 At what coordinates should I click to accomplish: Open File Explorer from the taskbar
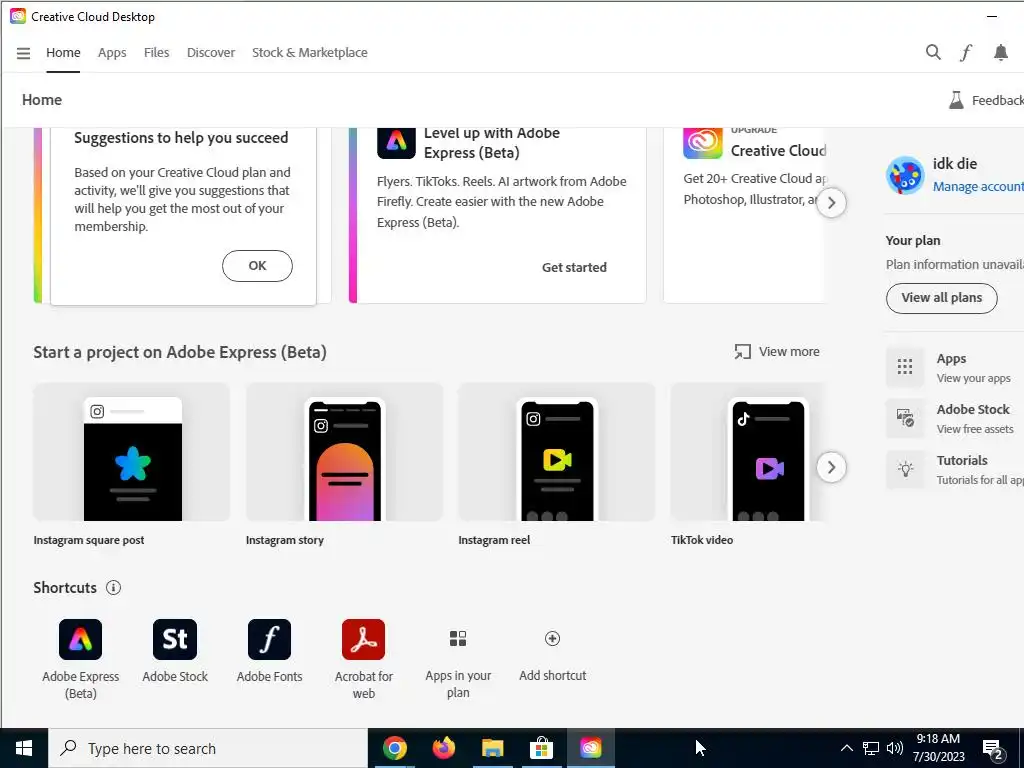coord(492,748)
